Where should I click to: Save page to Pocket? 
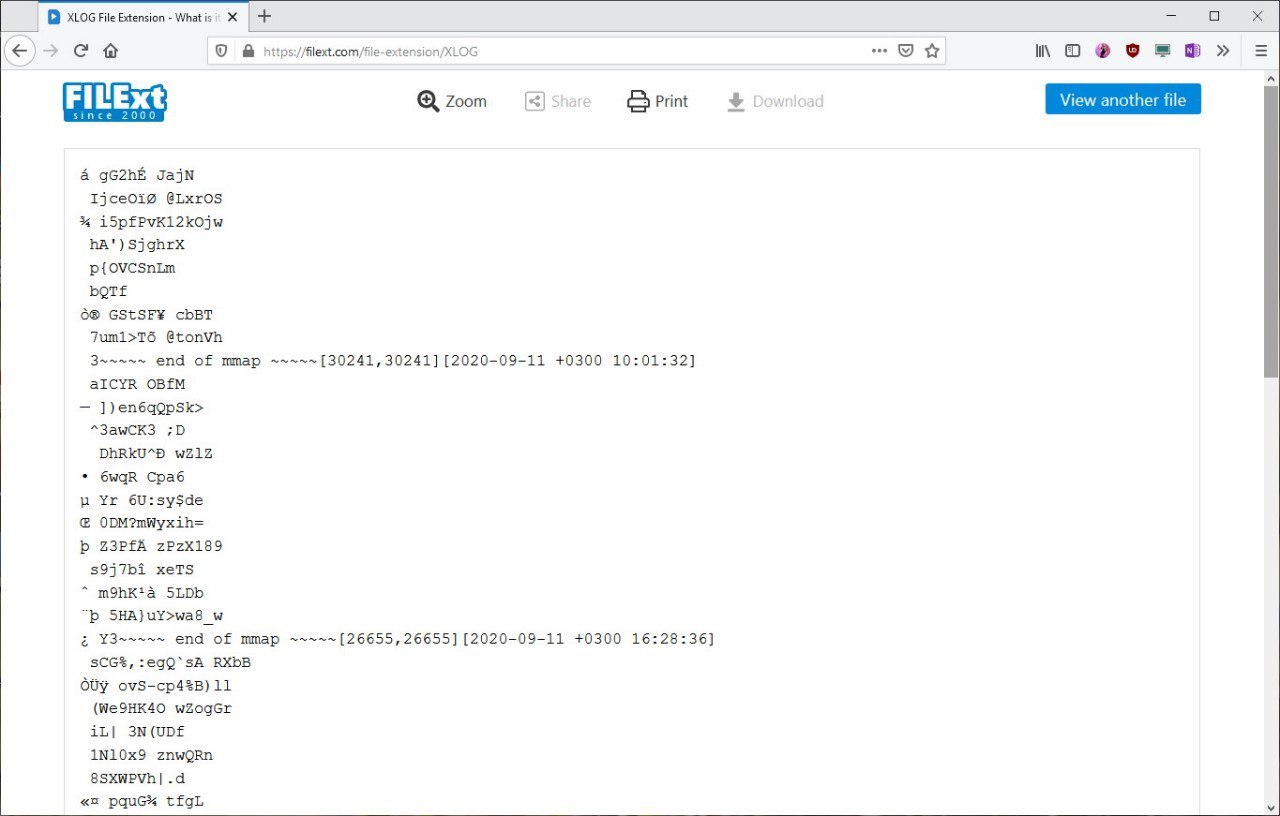905,51
